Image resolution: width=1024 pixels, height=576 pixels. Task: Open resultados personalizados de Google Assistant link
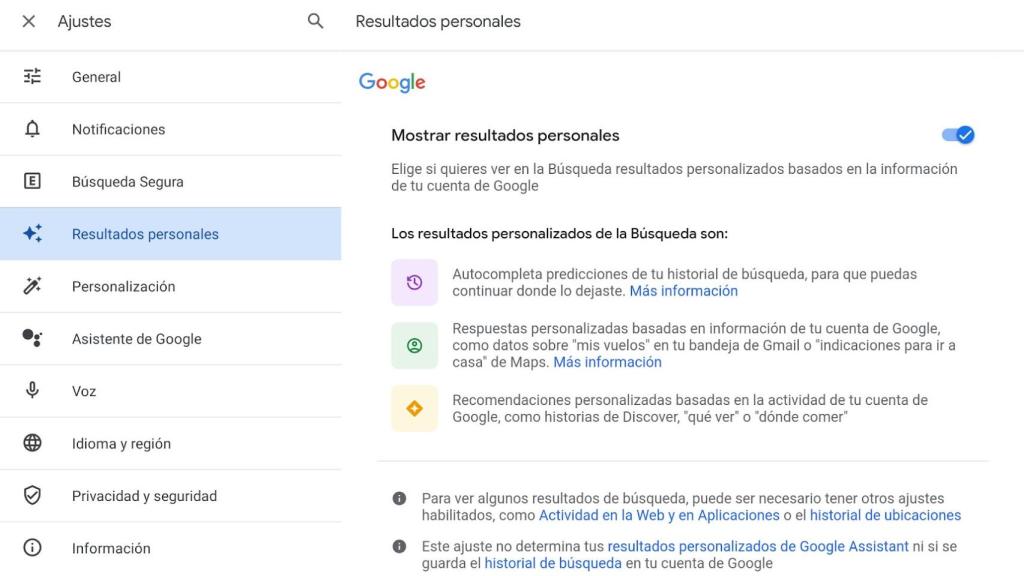click(758, 547)
